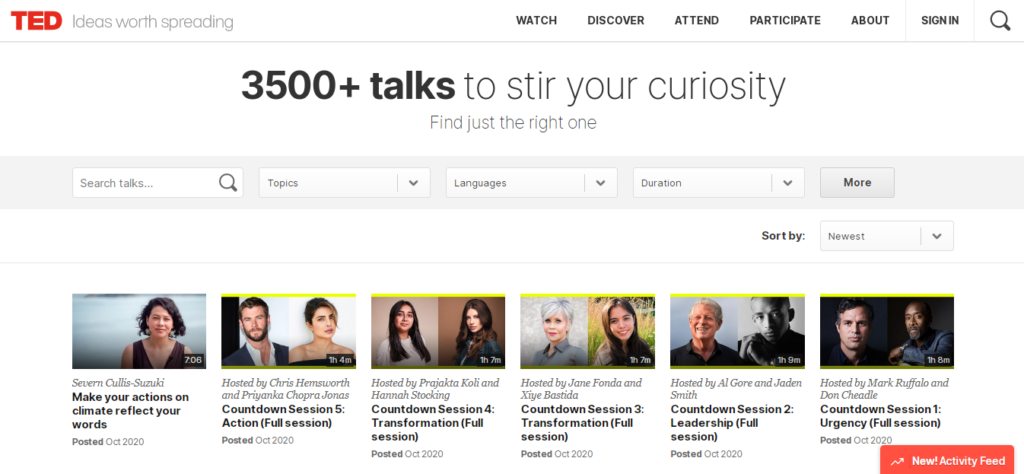Open the WATCH menu
Image resolution: width=1024 pixels, height=474 pixels.
pos(536,20)
